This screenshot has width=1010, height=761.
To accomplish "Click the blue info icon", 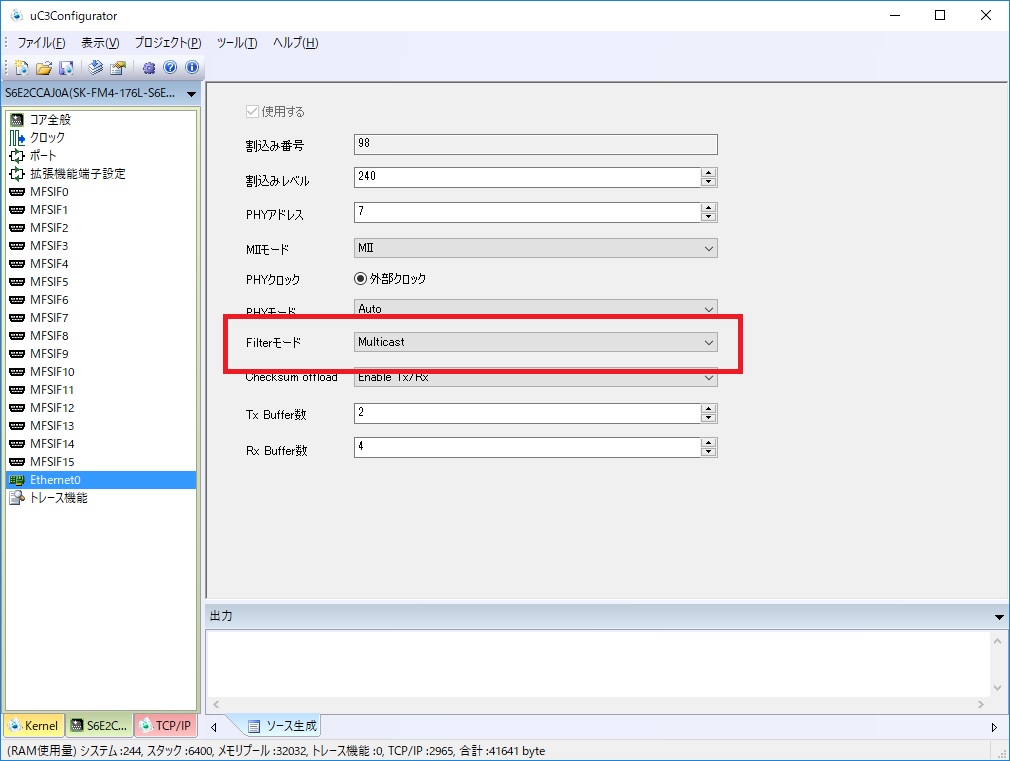I will pyautogui.click(x=191, y=68).
